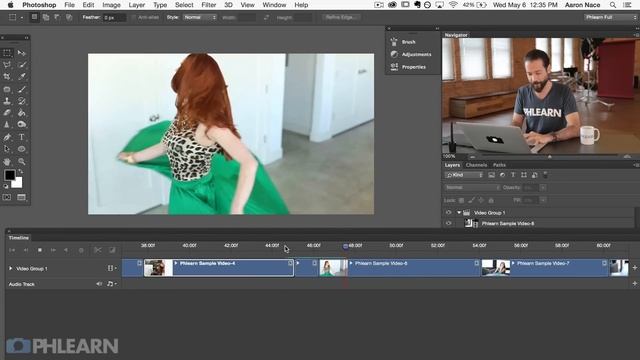Screen dimensions: 640x360
Task: Select the Rectangular Marquee tool
Action: click(7, 53)
